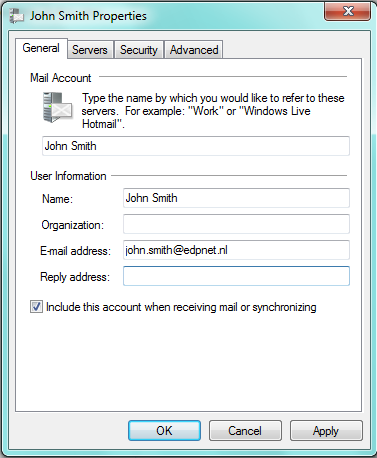Toggle include account when receiving mail checkbox
This screenshot has height=458, width=377.
pos(36,307)
